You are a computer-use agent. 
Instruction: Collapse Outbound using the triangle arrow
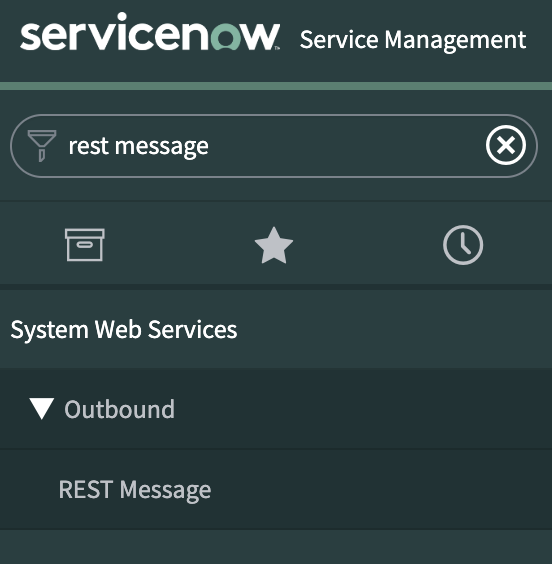click(x=42, y=409)
